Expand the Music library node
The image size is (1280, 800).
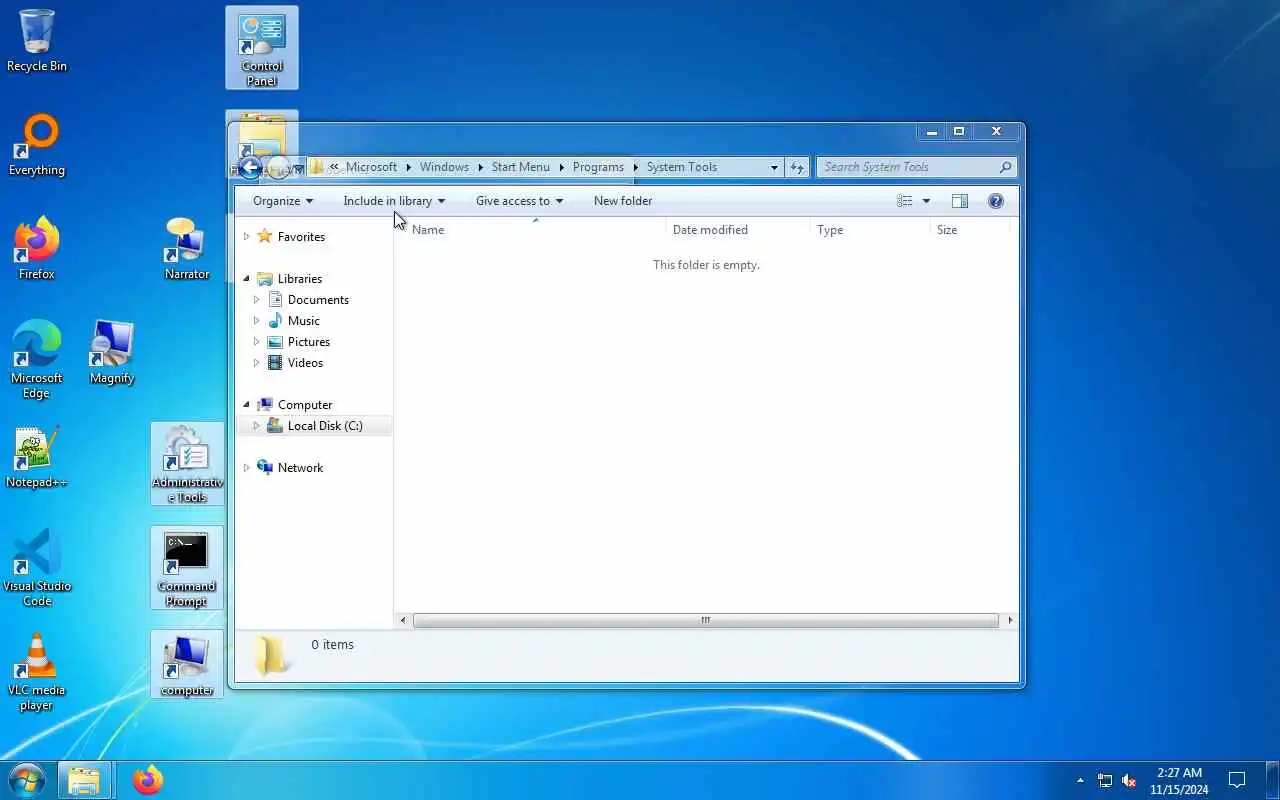(256, 321)
